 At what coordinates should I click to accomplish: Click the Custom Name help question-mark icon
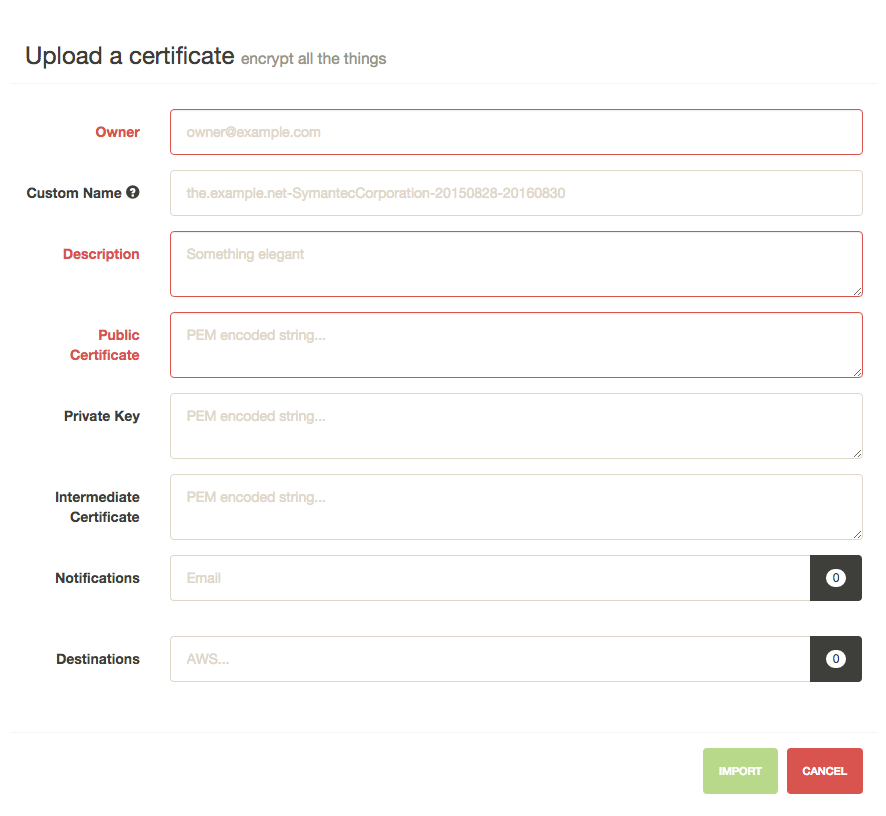[x=133, y=192]
